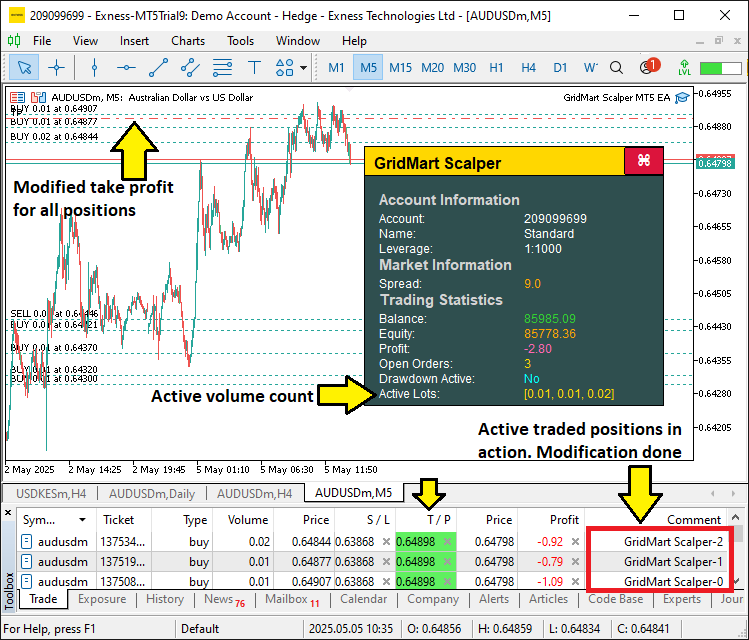749x640 pixels.
Task: Draw a horizontal line on chart
Action: click(x=126, y=68)
